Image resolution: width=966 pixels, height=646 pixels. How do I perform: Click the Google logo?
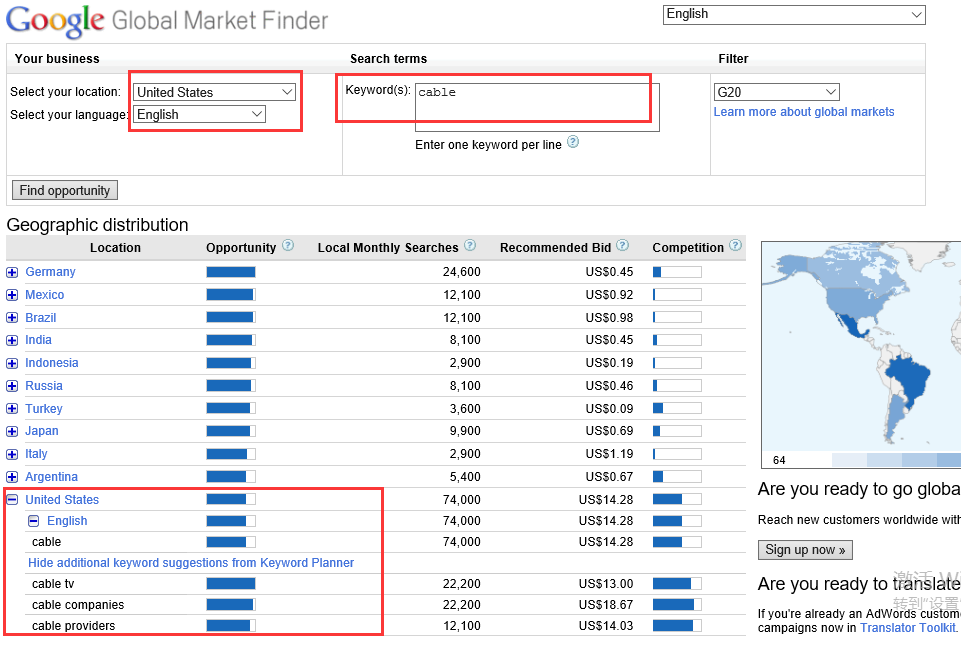(x=55, y=21)
